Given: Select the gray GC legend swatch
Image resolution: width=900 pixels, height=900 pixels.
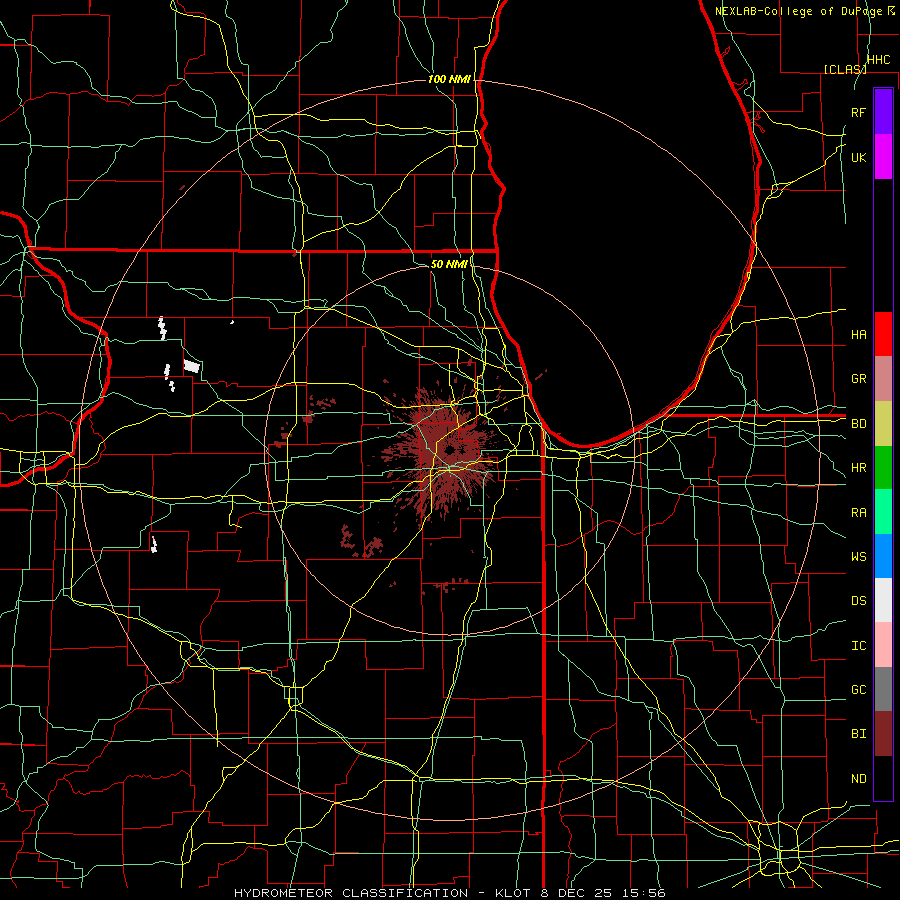Looking at the screenshot, I should pos(883,689).
